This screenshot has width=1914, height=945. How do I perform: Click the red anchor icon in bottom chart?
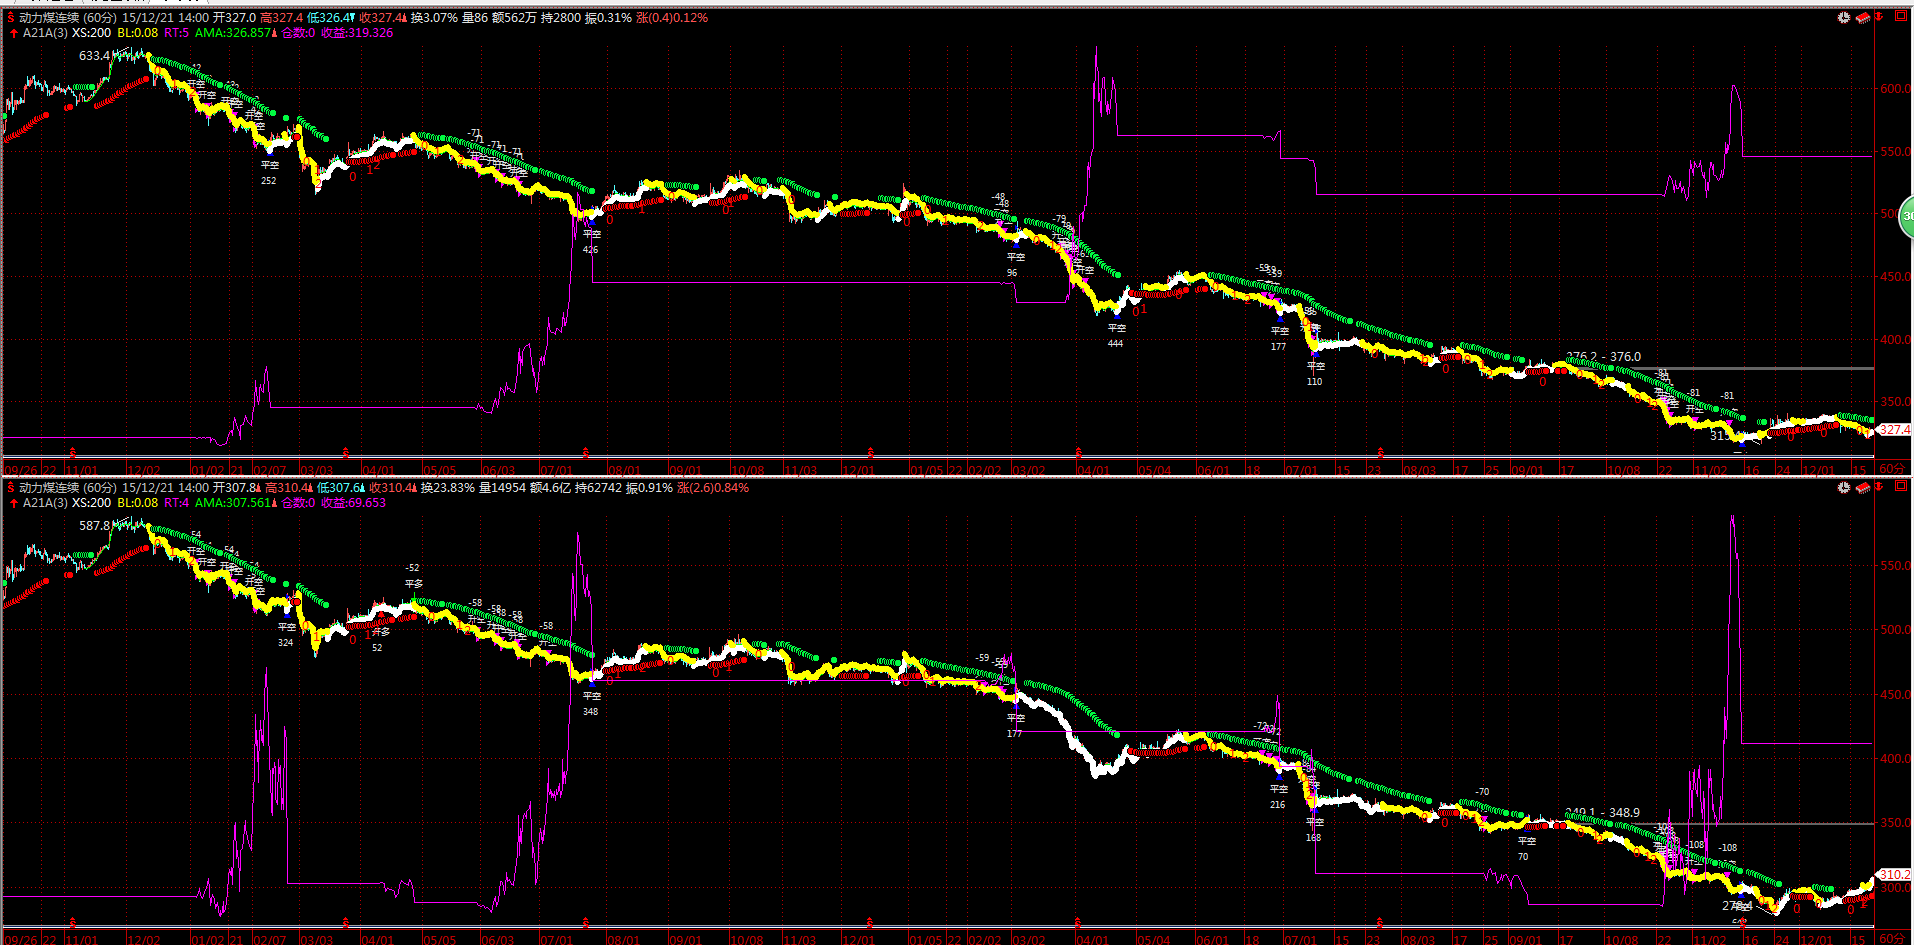pos(1879,487)
